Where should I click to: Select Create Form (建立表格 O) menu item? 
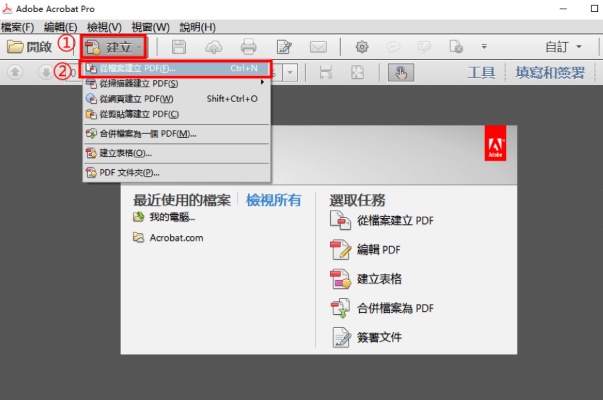point(176,153)
